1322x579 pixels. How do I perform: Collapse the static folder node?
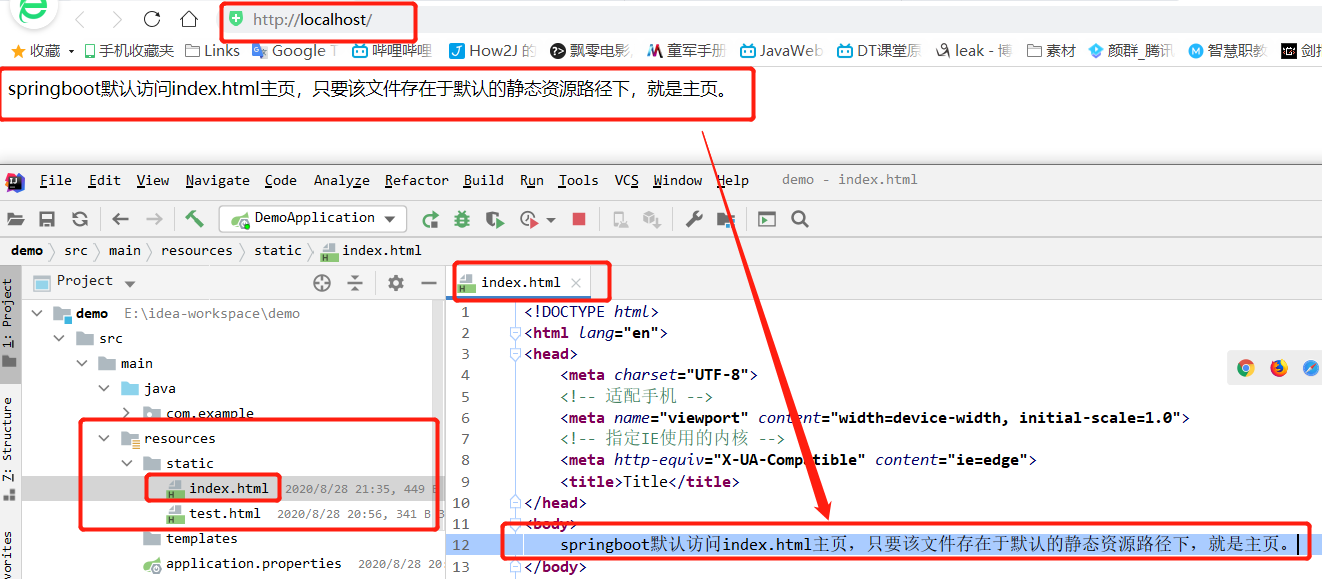click(126, 463)
